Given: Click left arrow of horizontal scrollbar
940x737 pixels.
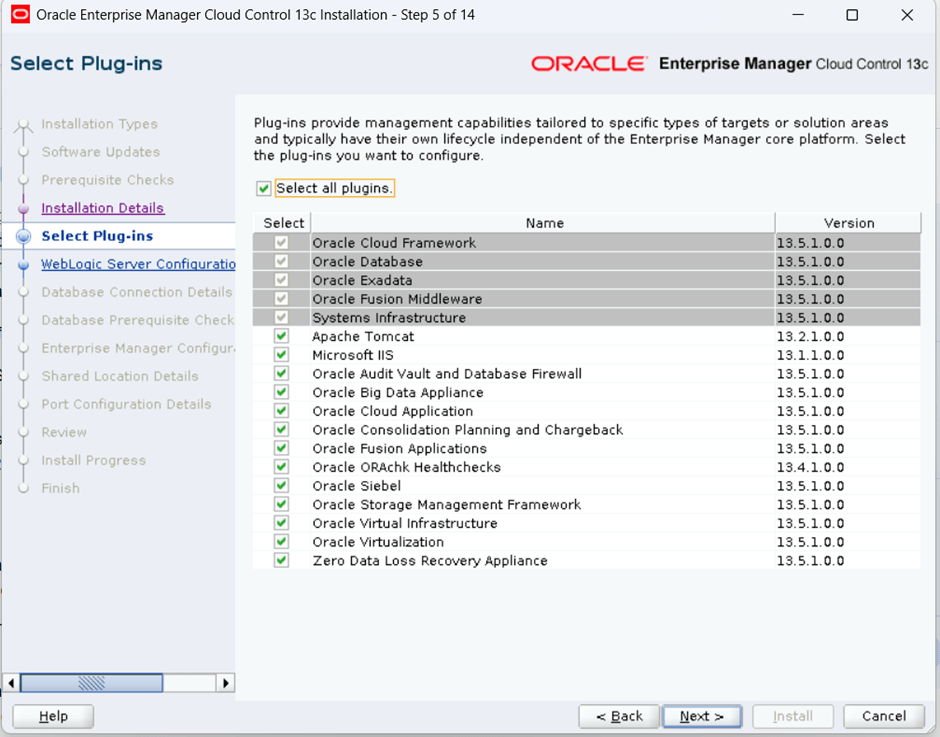Looking at the screenshot, I should (11, 683).
